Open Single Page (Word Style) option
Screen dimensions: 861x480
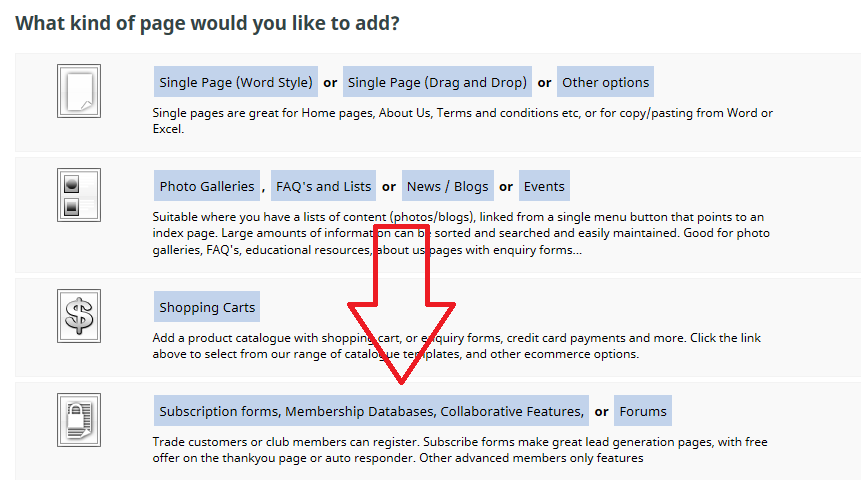236,82
